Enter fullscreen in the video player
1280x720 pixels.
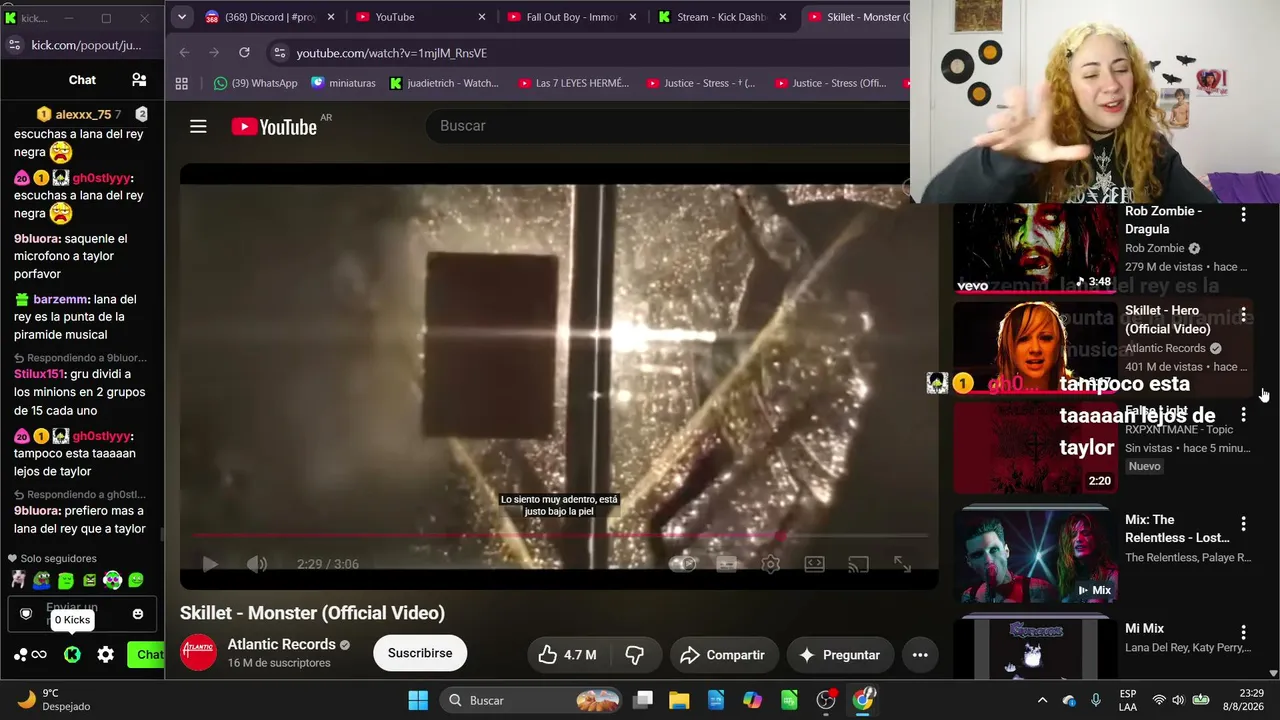[x=902, y=564]
